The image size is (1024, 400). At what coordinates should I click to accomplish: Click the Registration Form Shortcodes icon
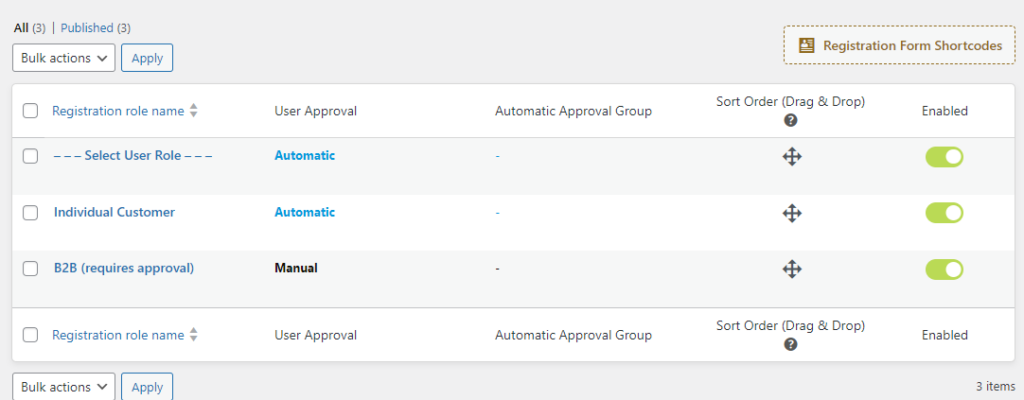(806, 45)
